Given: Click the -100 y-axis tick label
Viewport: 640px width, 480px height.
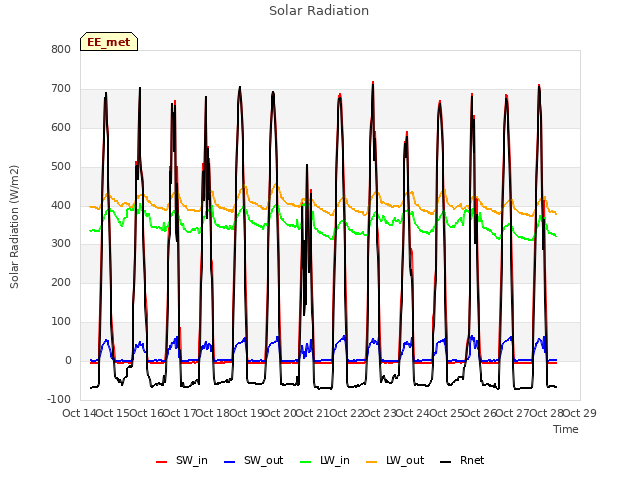Looking at the screenshot, I should click(59, 399).
